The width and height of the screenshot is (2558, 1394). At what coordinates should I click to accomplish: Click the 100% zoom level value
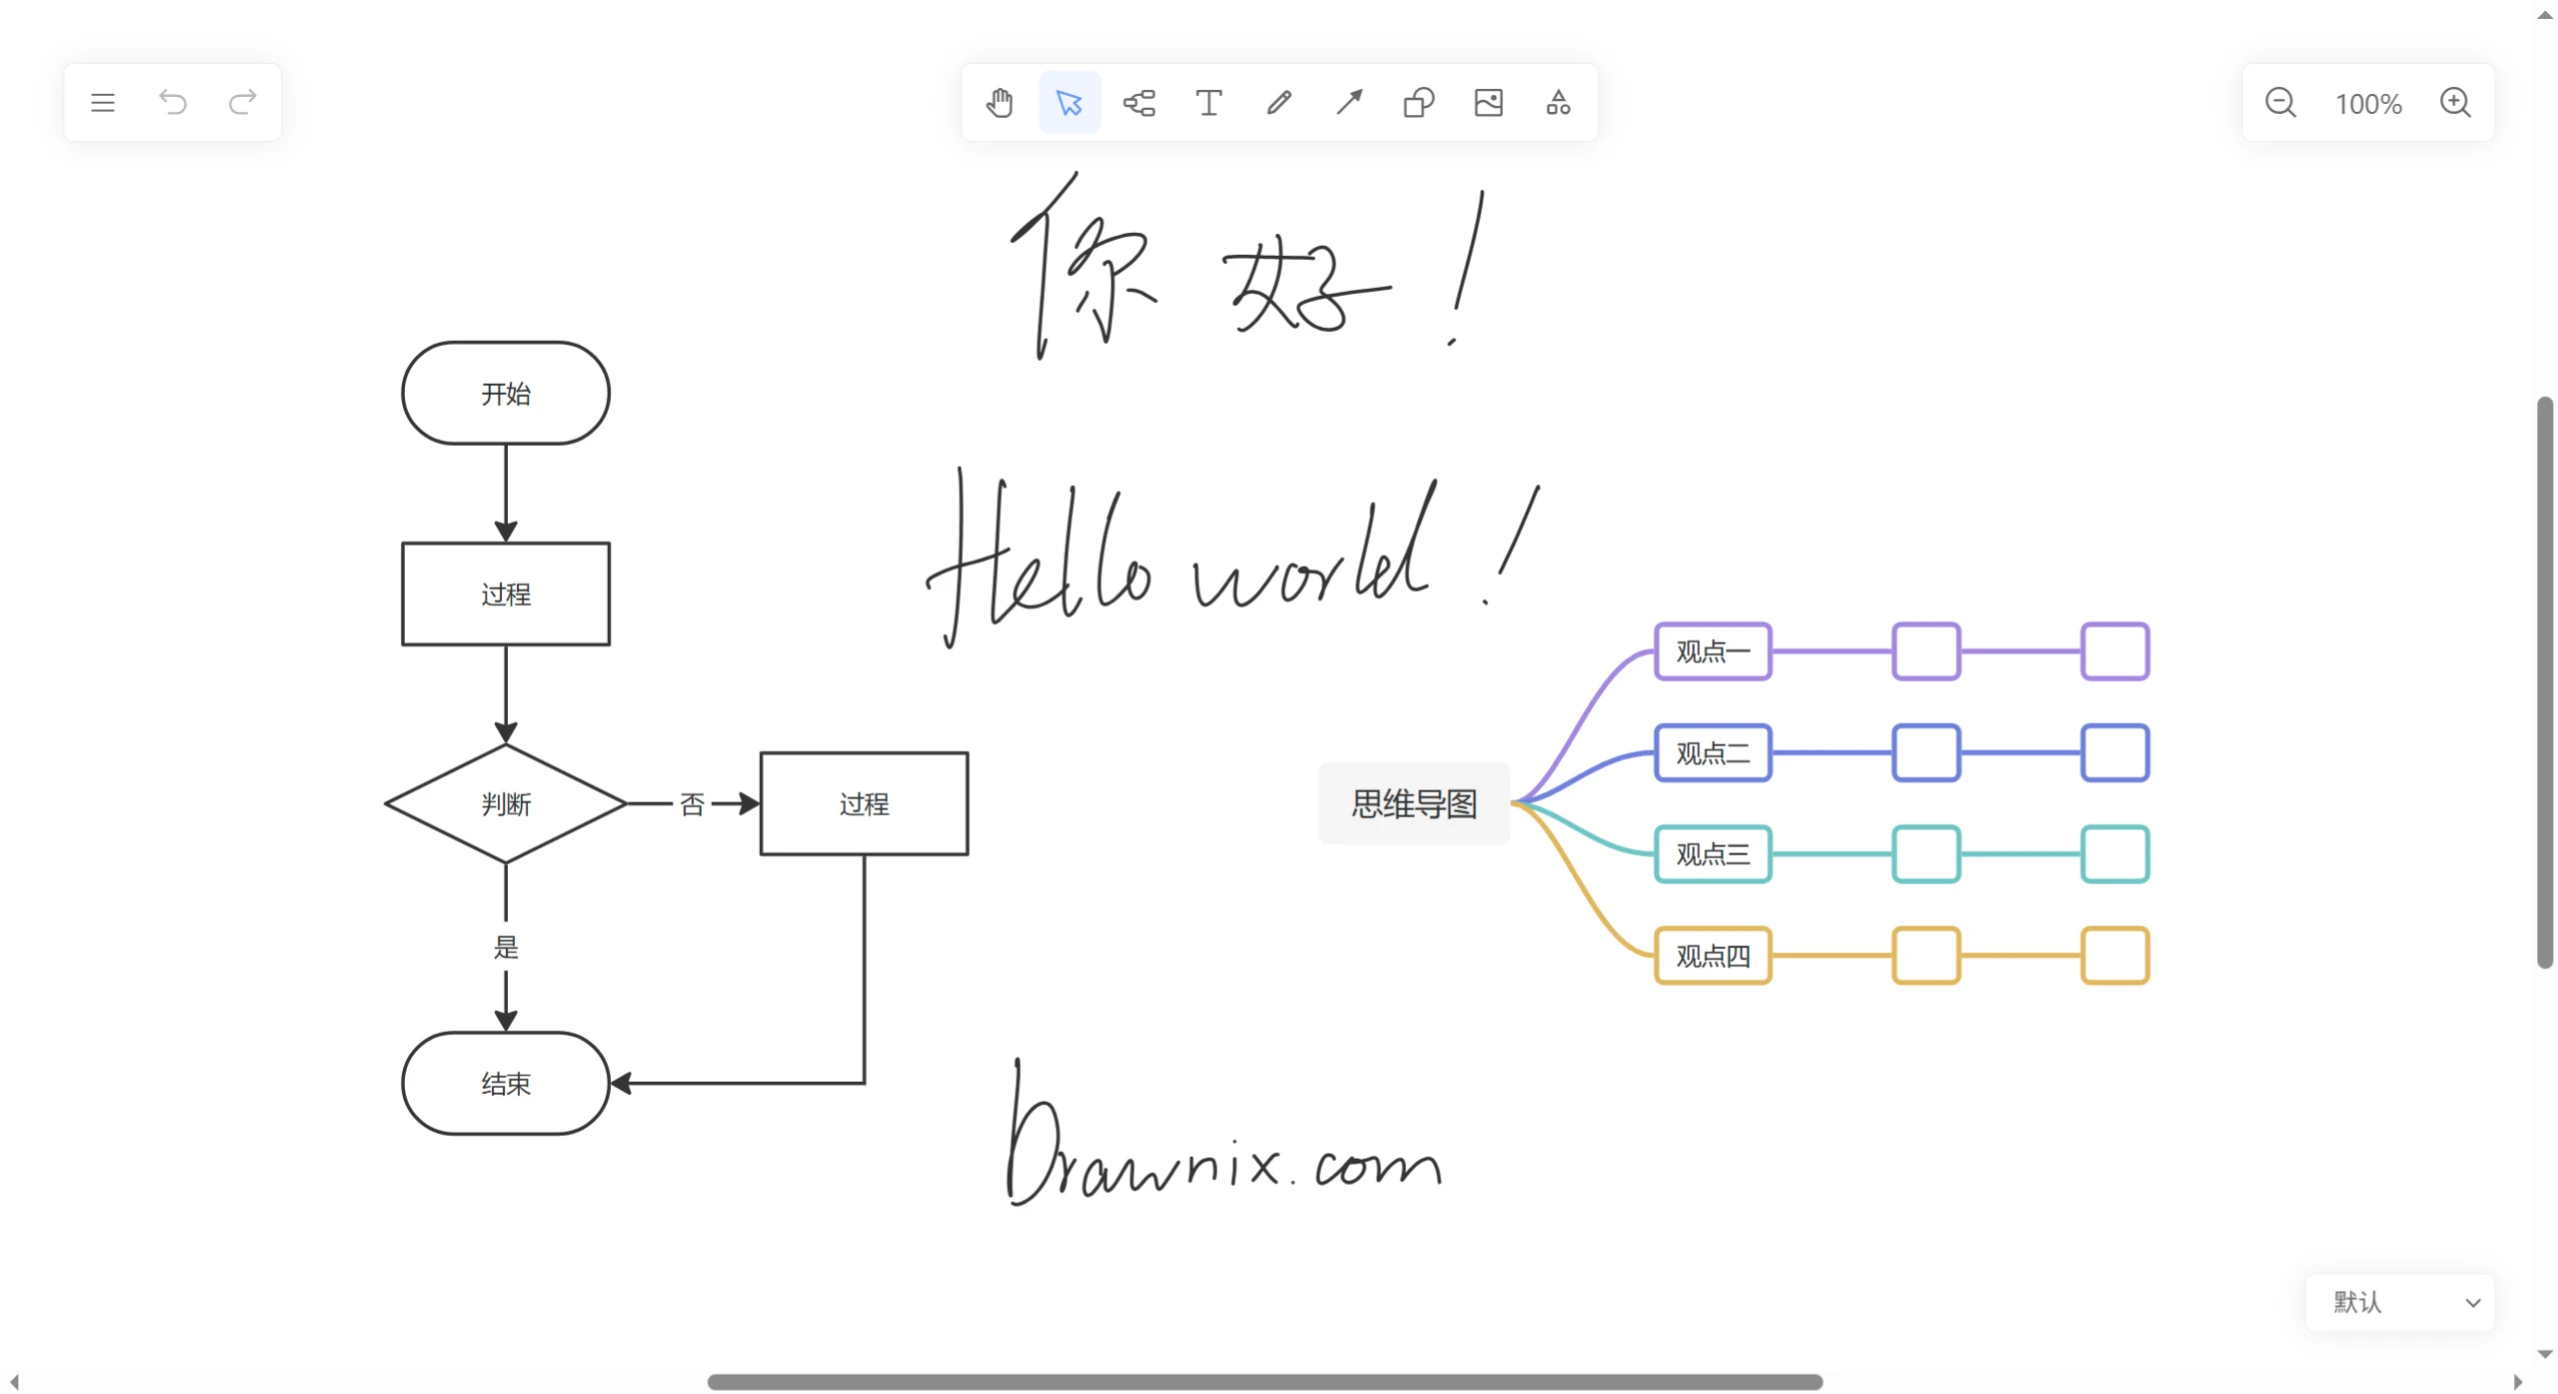pyautogui.click(x=2369, y=102)
